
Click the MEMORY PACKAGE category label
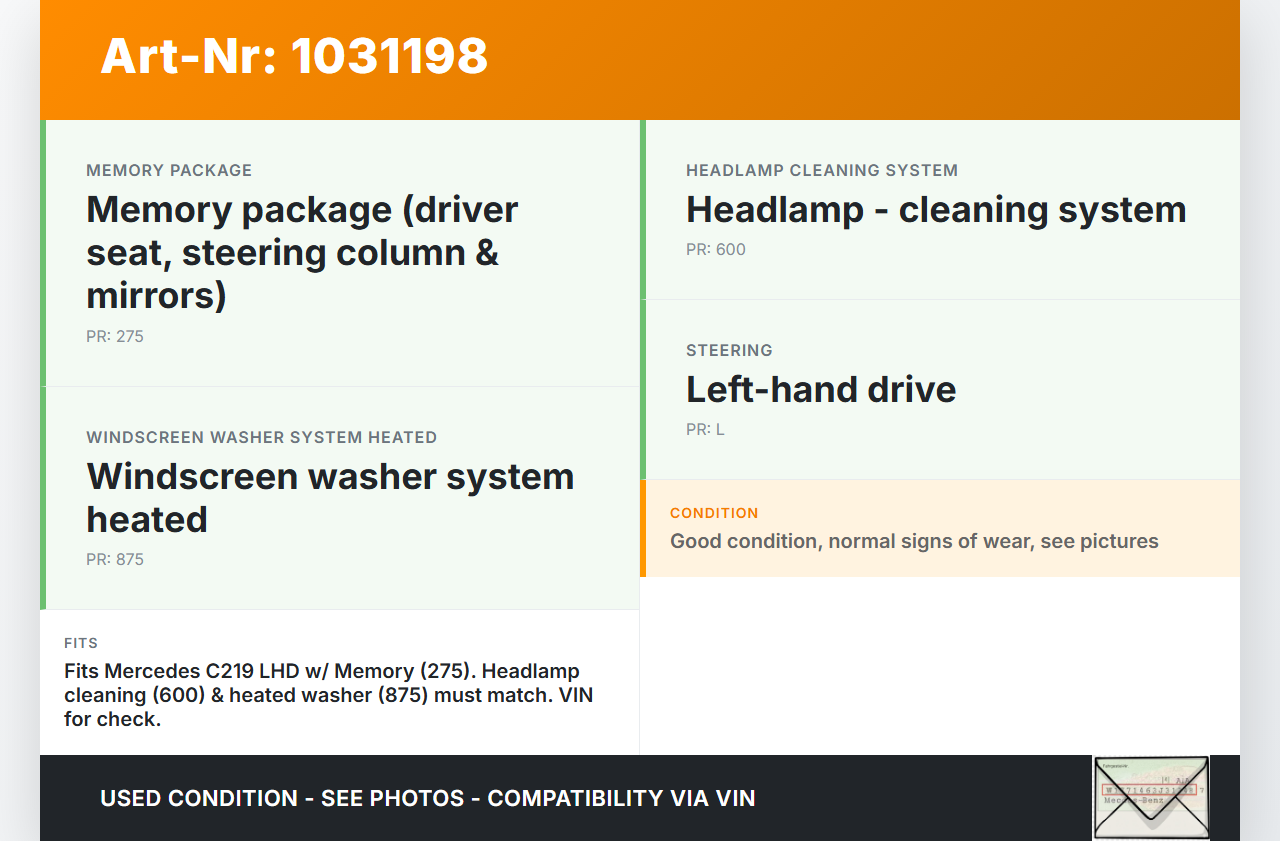(x=169, y=171)
